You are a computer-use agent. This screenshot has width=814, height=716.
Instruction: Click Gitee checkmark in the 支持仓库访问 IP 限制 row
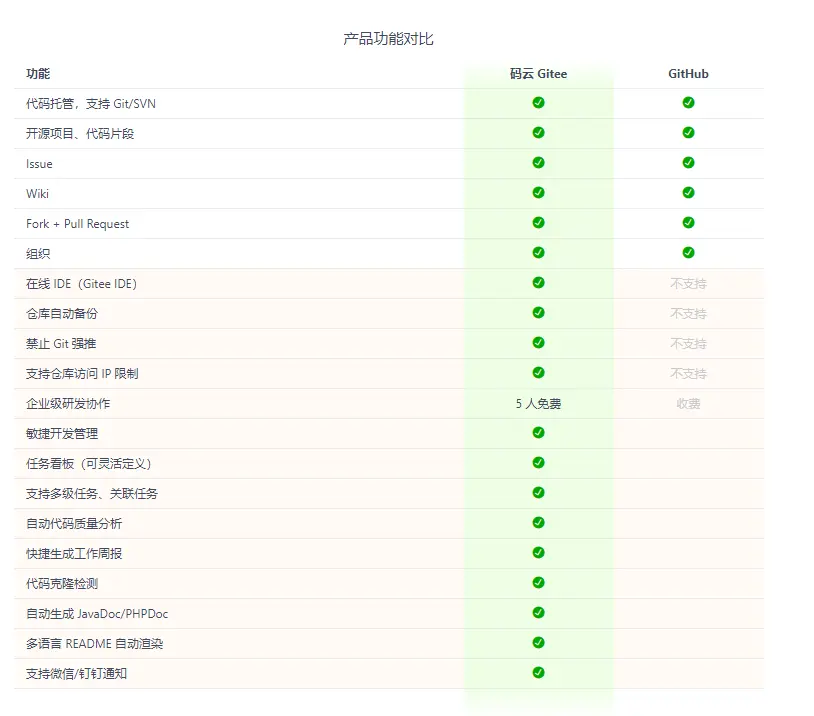click(x=538, y=372)
